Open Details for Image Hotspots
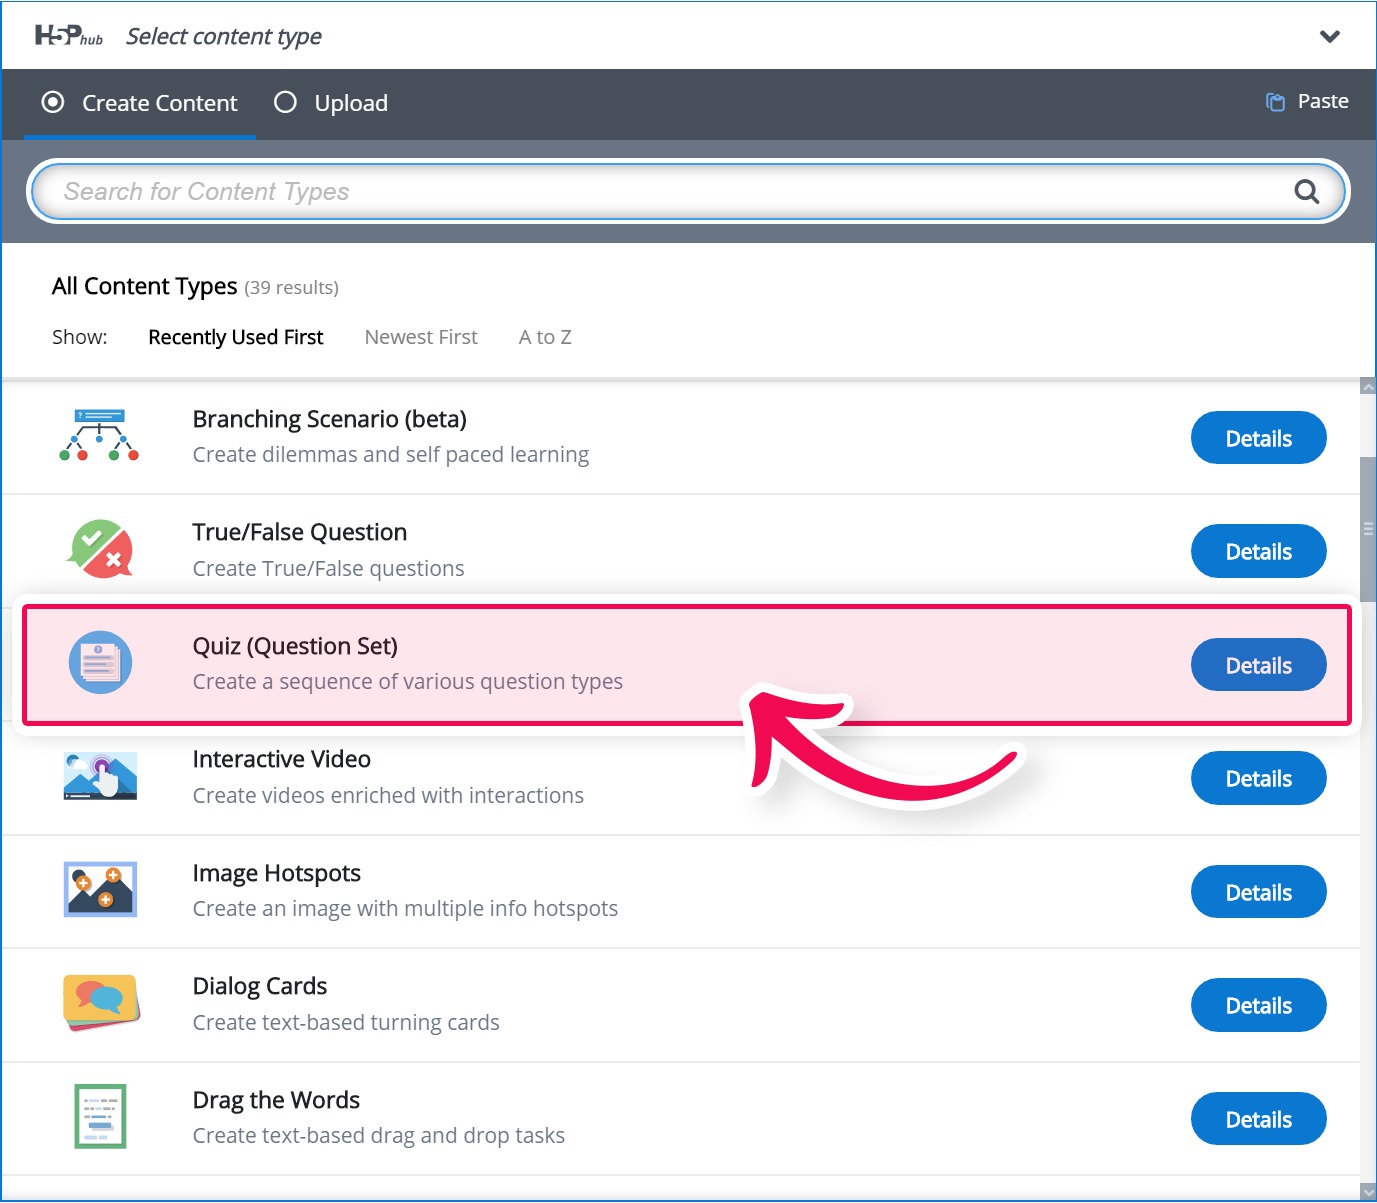The image size is (1377, 1203). click(x=1258, y=892)
